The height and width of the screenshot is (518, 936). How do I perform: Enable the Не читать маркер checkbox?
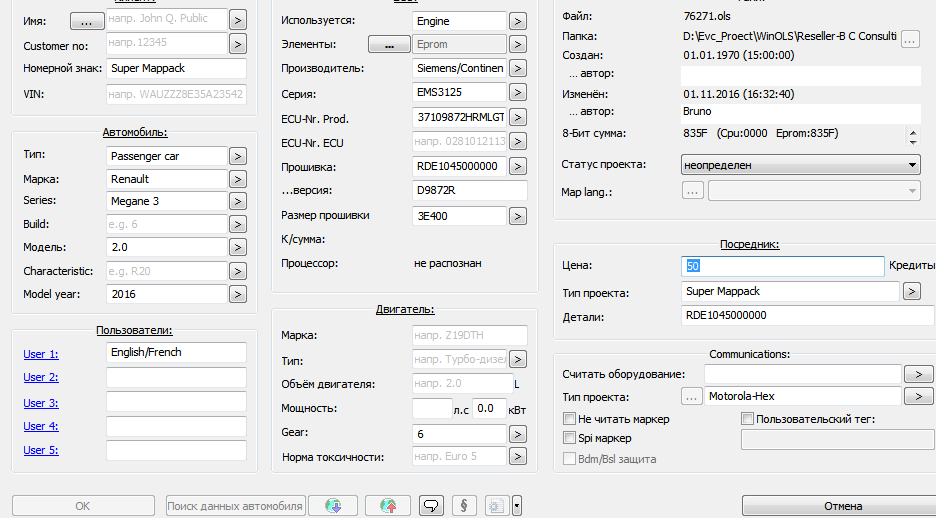[x=570, y=419]
